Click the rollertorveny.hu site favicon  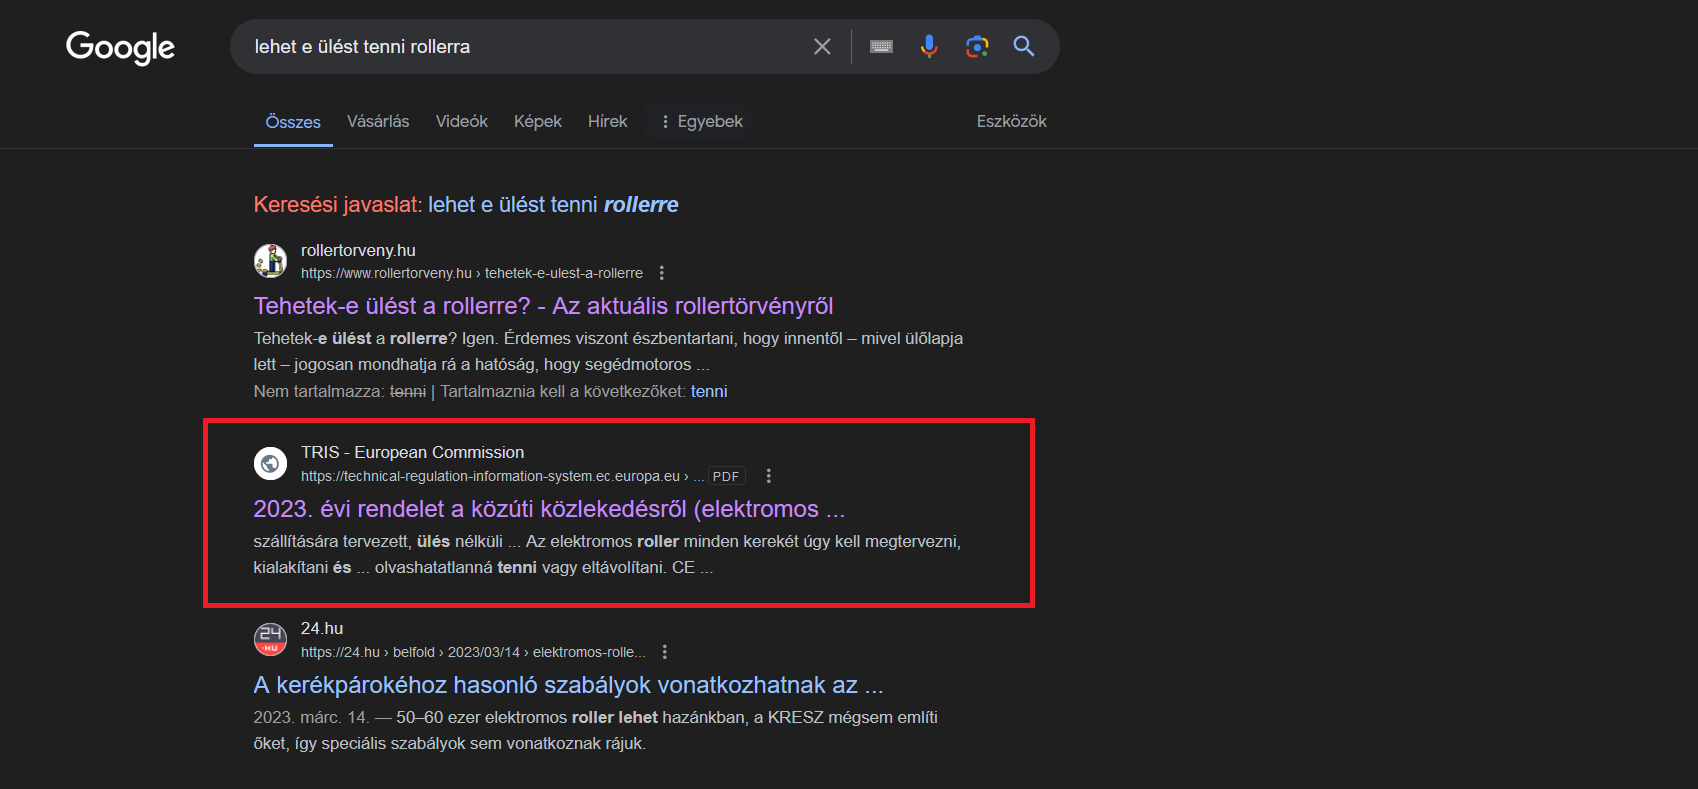point(270,261)
